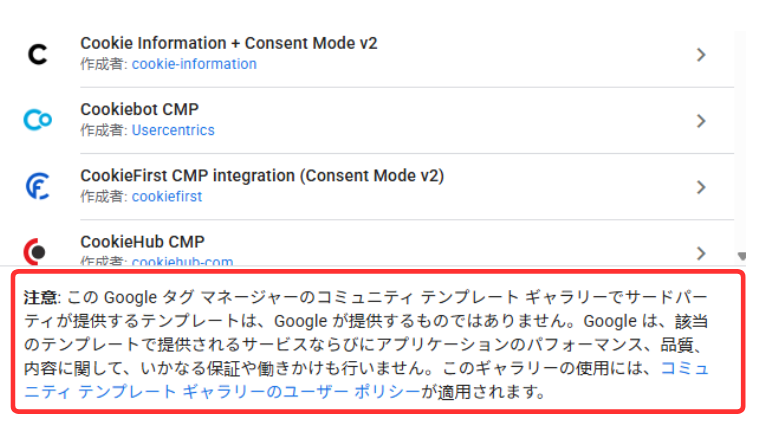Open Cookie Information template via its chevron
Screen dimensions: 761x437
coord(701,55)
